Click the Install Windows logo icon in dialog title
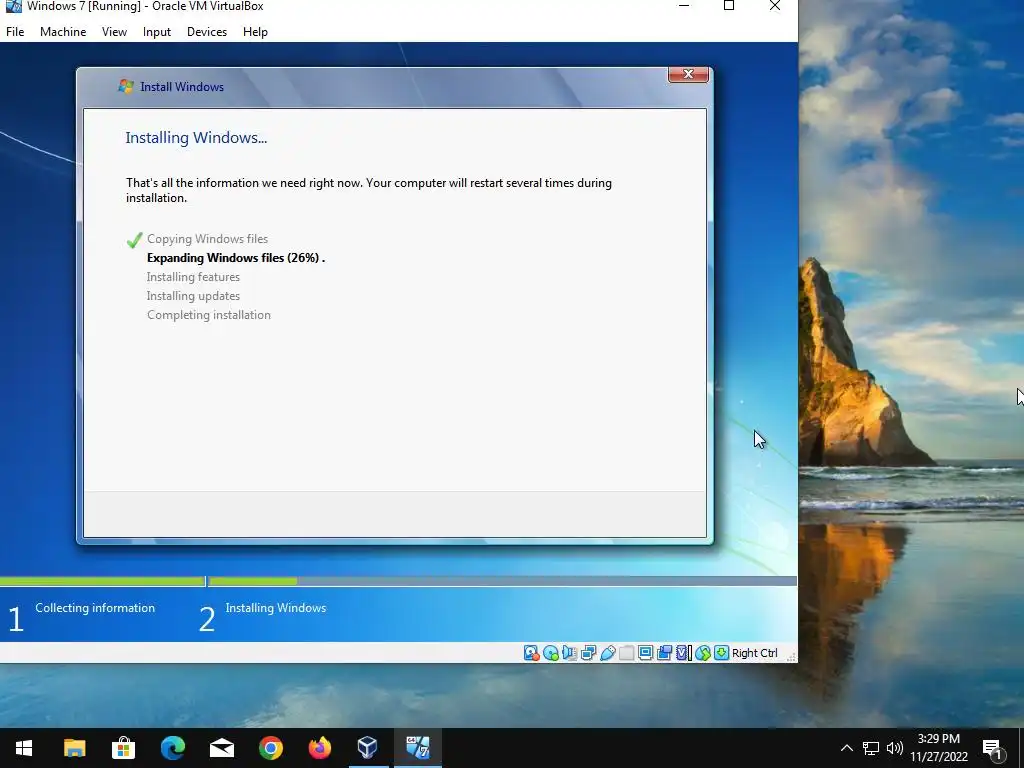This screenshot has width=1024, height=768. click(x=125, y=86)
